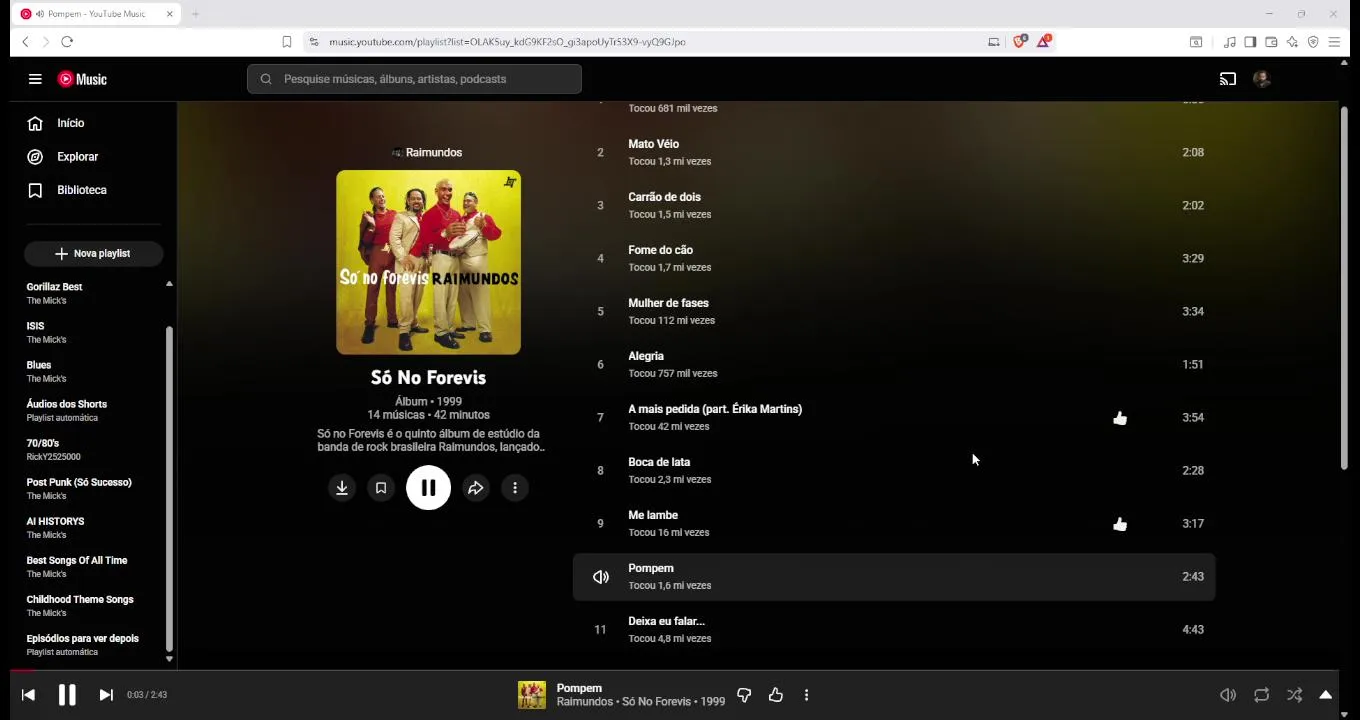Go back in the browser
The image size is (1360, 720).
25,42
